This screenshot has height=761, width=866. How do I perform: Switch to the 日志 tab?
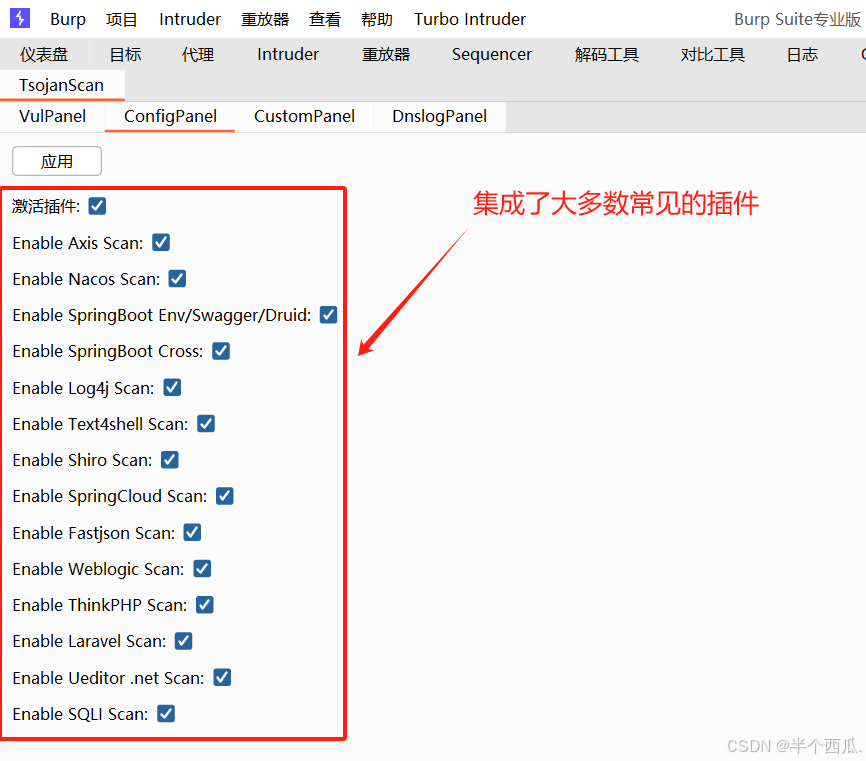(802, 54)
